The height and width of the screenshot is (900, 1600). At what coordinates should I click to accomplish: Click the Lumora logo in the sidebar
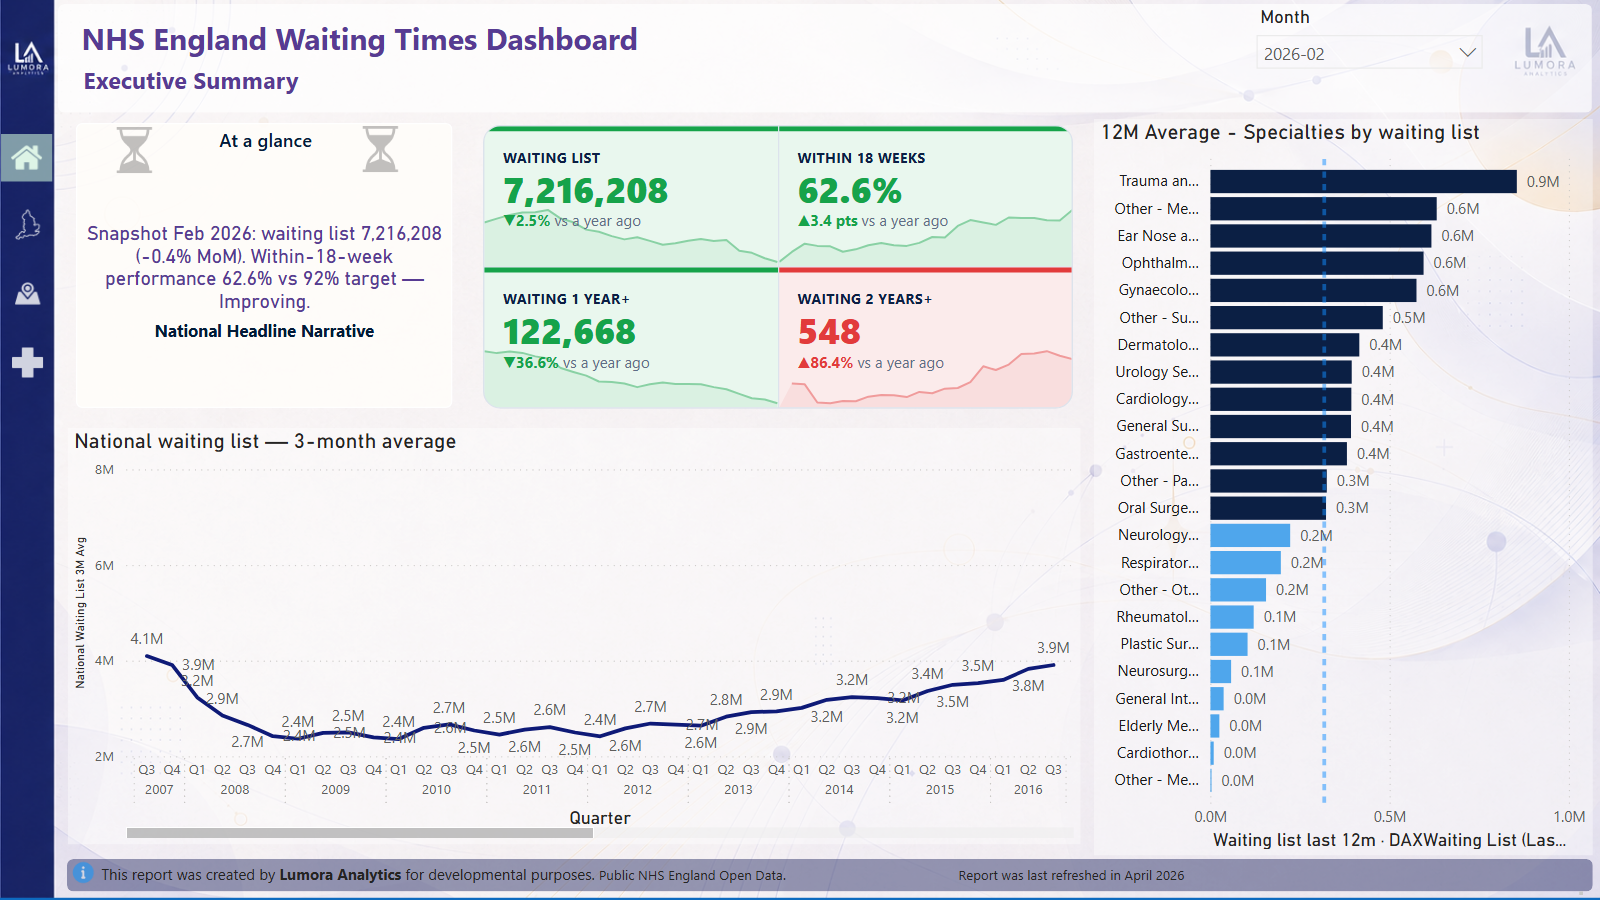pyautogui.click(x=27, y=58)
